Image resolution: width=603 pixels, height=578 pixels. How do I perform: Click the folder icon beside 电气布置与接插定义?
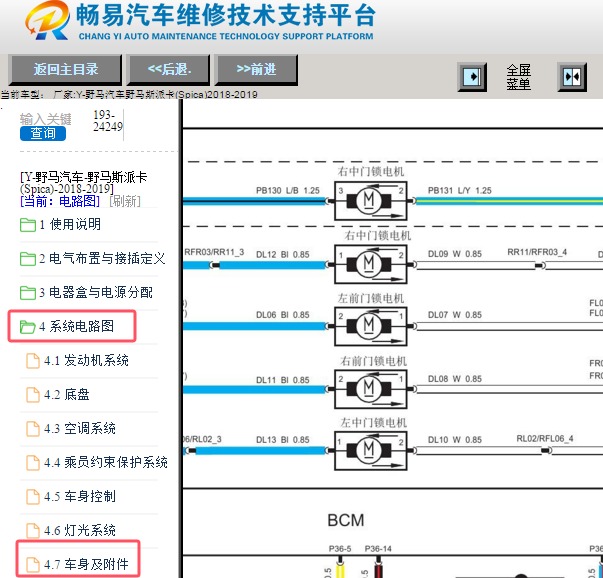(28, 259)
